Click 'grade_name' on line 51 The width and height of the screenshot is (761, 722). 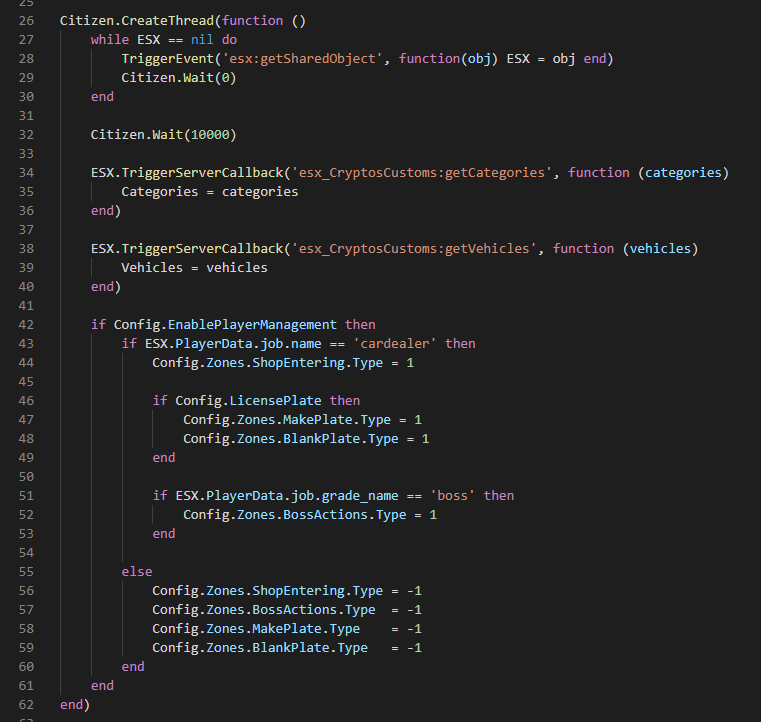pyautogui.click(x=360, y=496)
